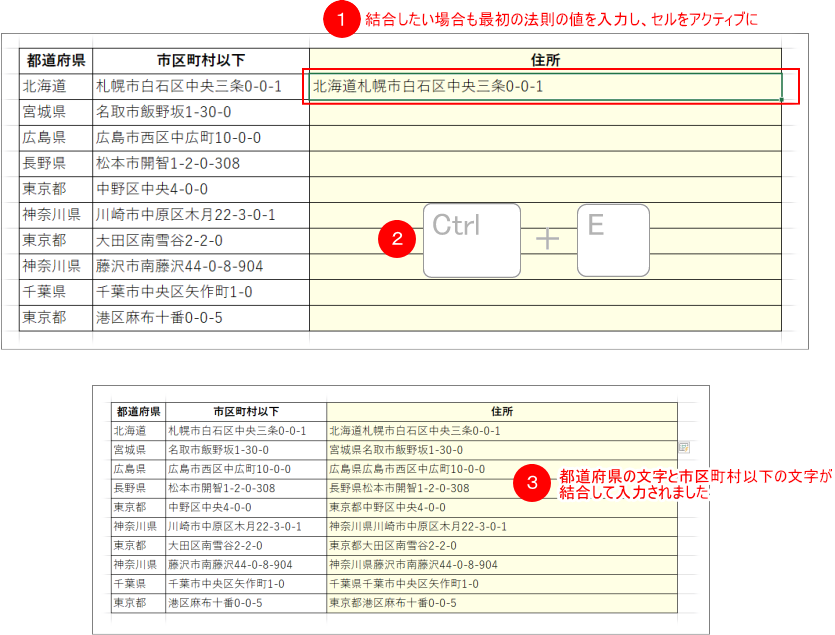Click the red circled number 2 annotation
835x635 pixels.
tap(399, 239)
